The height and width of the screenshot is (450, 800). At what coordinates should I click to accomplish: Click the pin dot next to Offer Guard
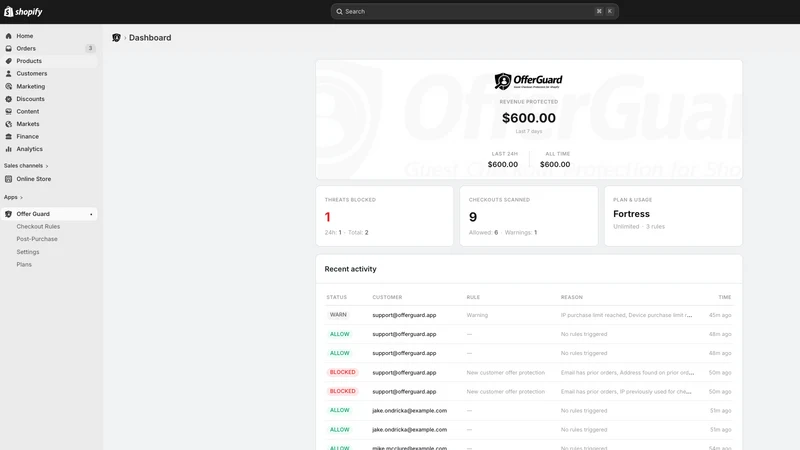click(x=91, y=214)
